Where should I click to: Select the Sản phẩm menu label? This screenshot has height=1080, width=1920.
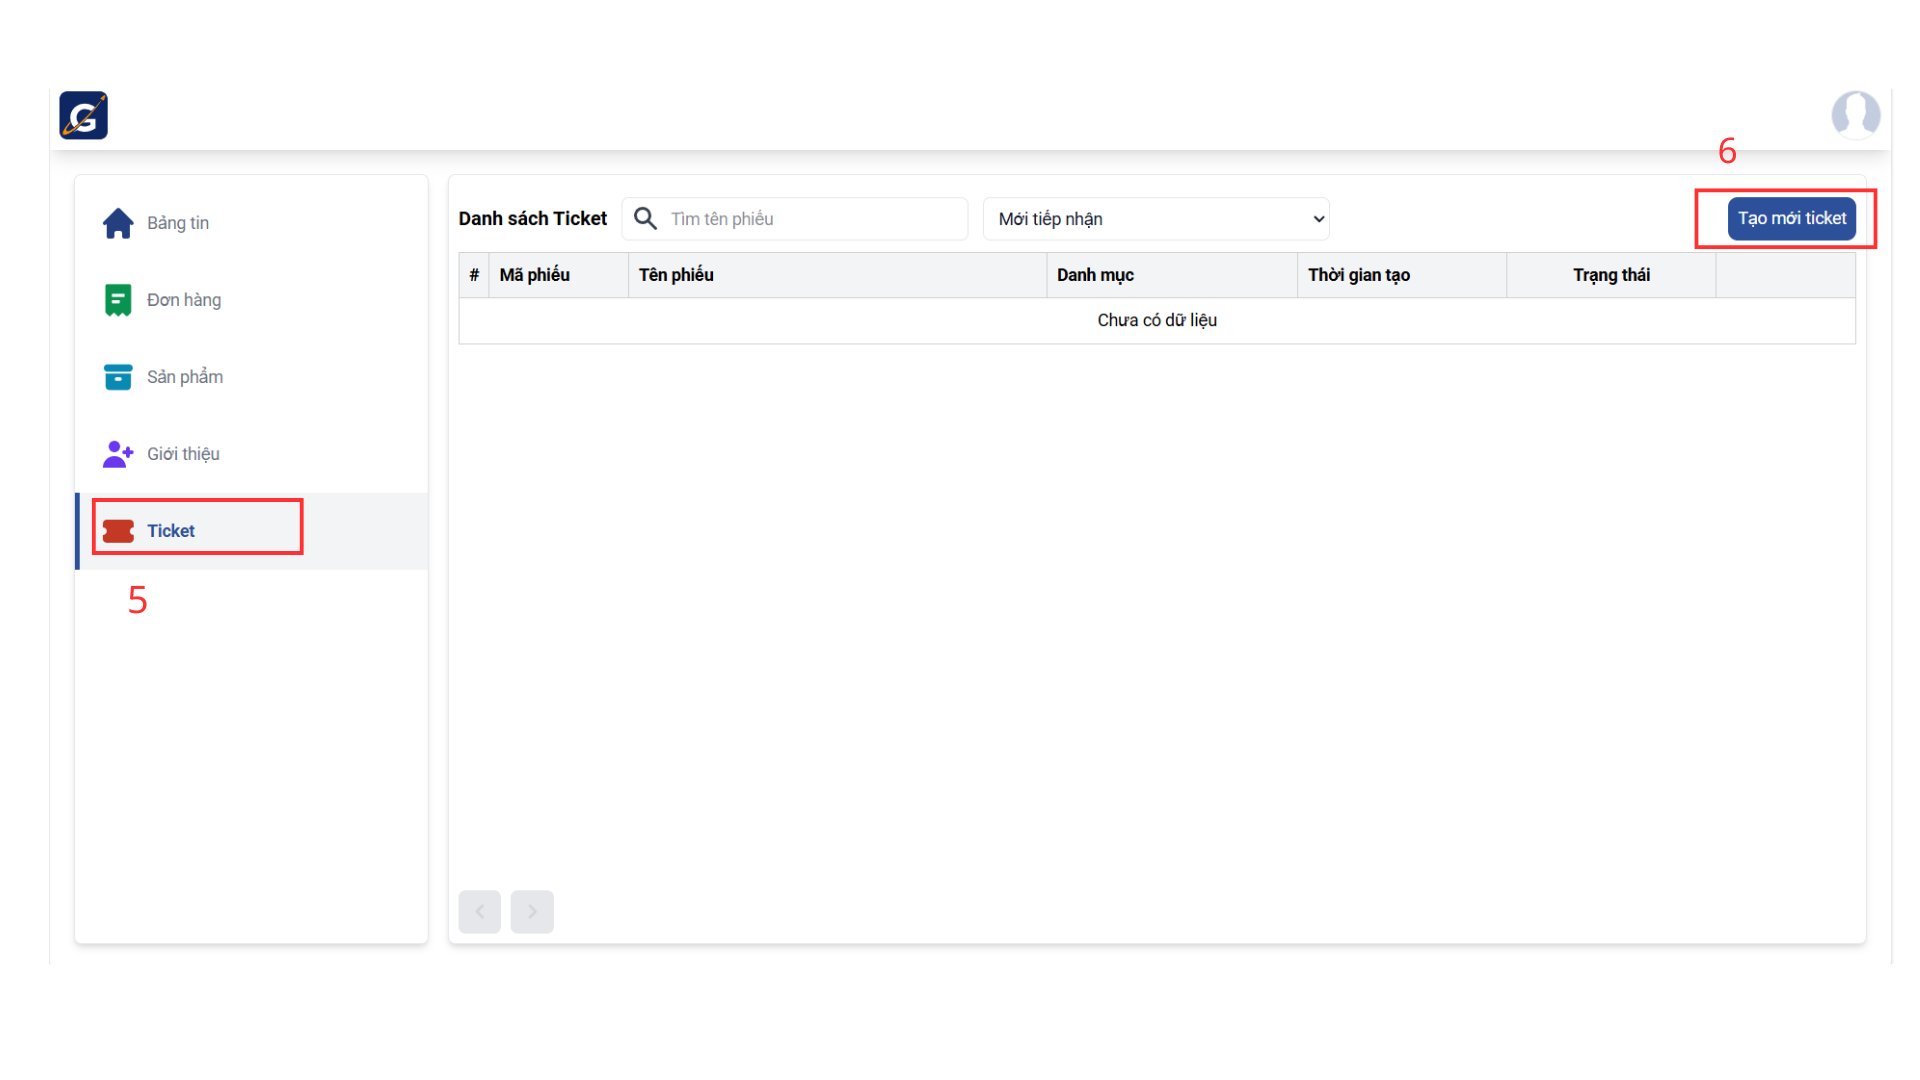[x=185, y=377]
